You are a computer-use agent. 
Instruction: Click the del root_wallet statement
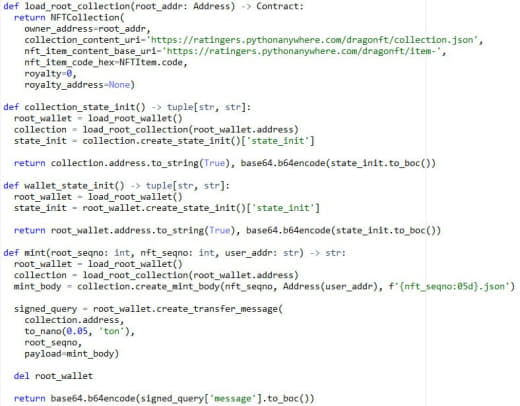(x=53, y=376)
